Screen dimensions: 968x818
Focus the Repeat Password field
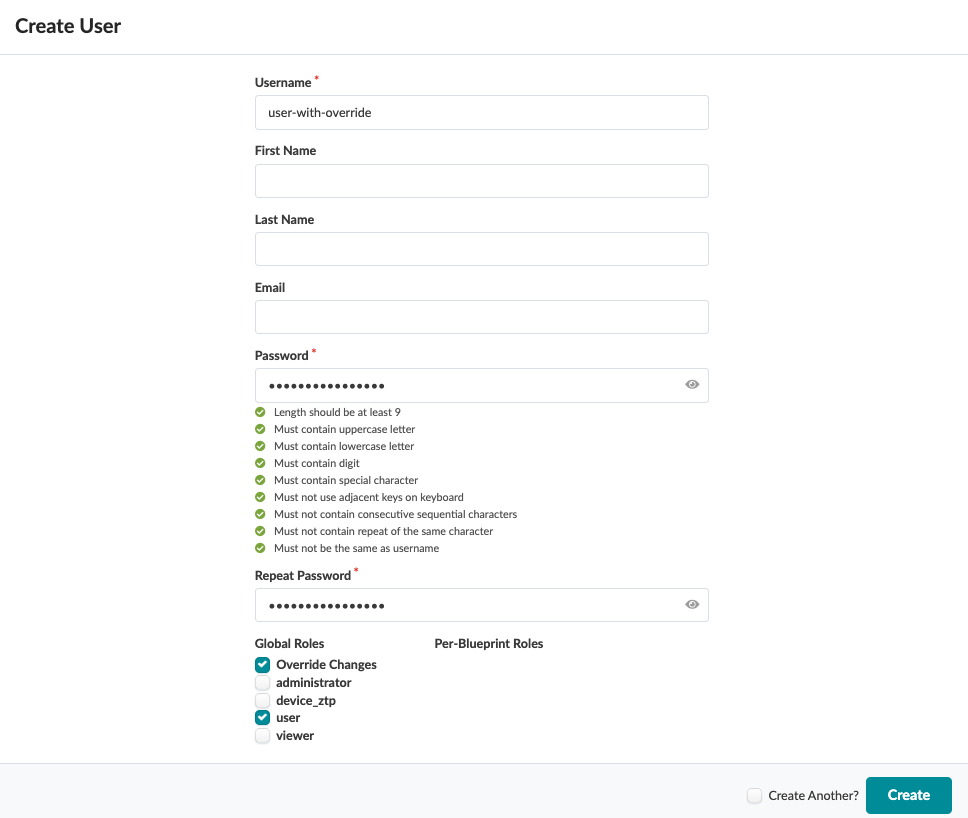point(465,605)
